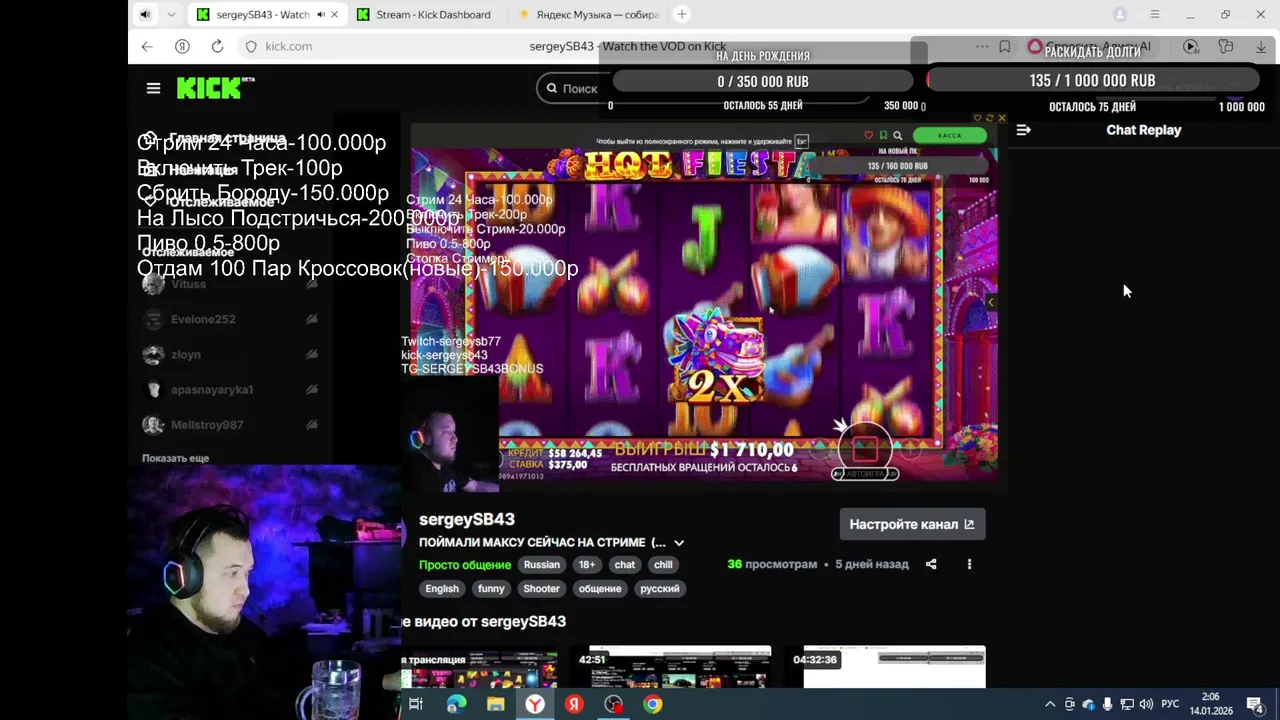The height and width of the screenshot is (720, 1280).
Task: Open the Kick hamburger sidebar menu
Action: pyautogui.click(x=153, y=88)
